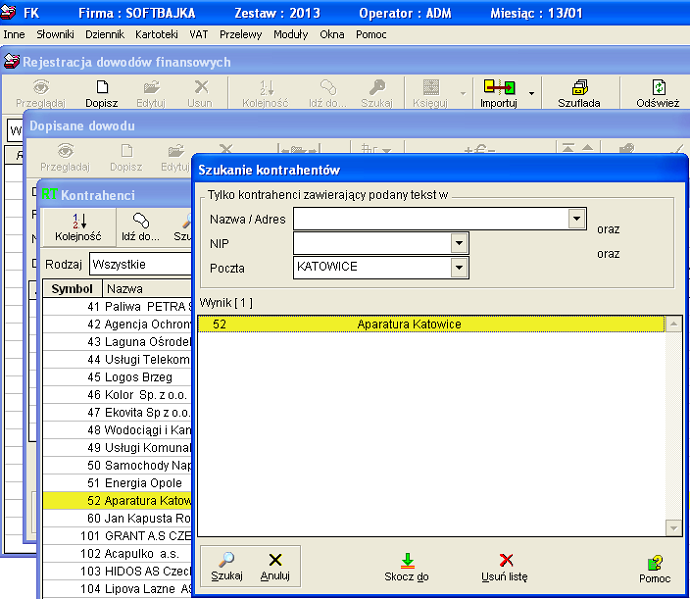The height and width of the screenshot is (599, 690).
Task: Click Edytuj in Dopisane dowodu window
Action: (175, 158)
